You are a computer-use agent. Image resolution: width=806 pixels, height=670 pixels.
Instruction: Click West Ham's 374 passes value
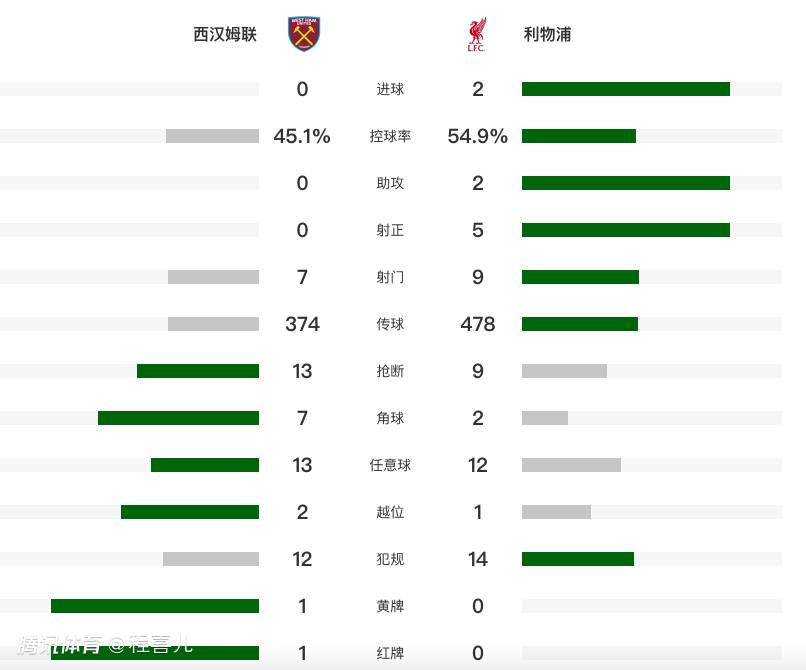[302, 324]
